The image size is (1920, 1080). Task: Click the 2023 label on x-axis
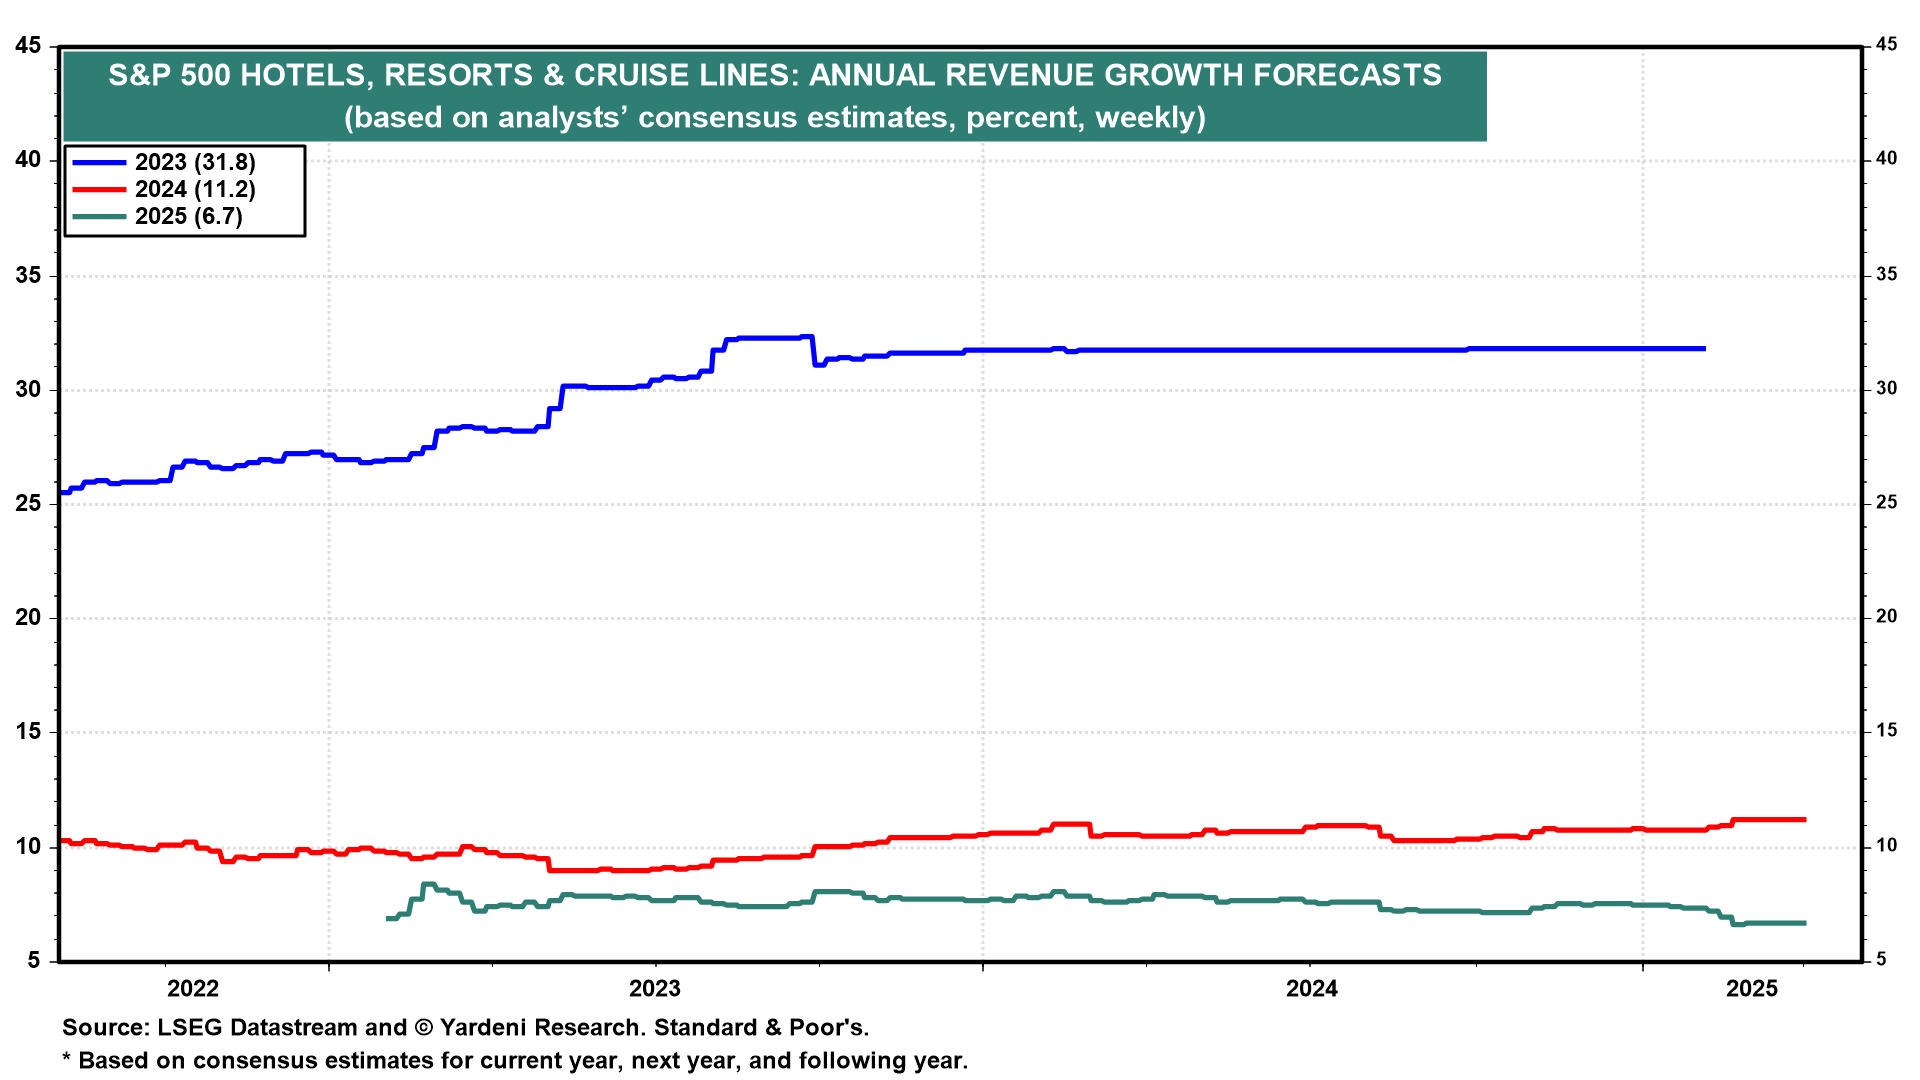click(654, 989)
